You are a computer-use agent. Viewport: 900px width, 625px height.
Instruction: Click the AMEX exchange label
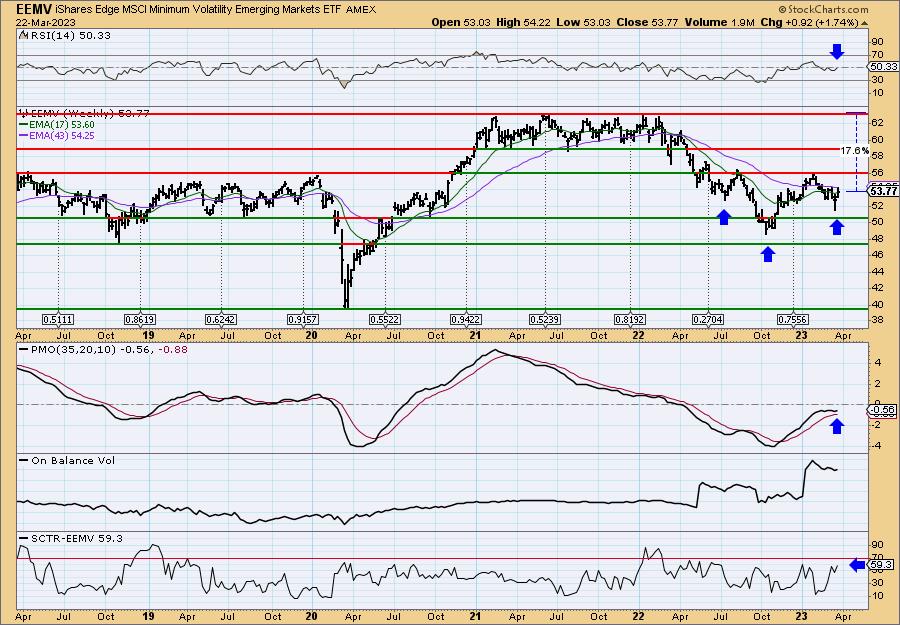[362, 10]
